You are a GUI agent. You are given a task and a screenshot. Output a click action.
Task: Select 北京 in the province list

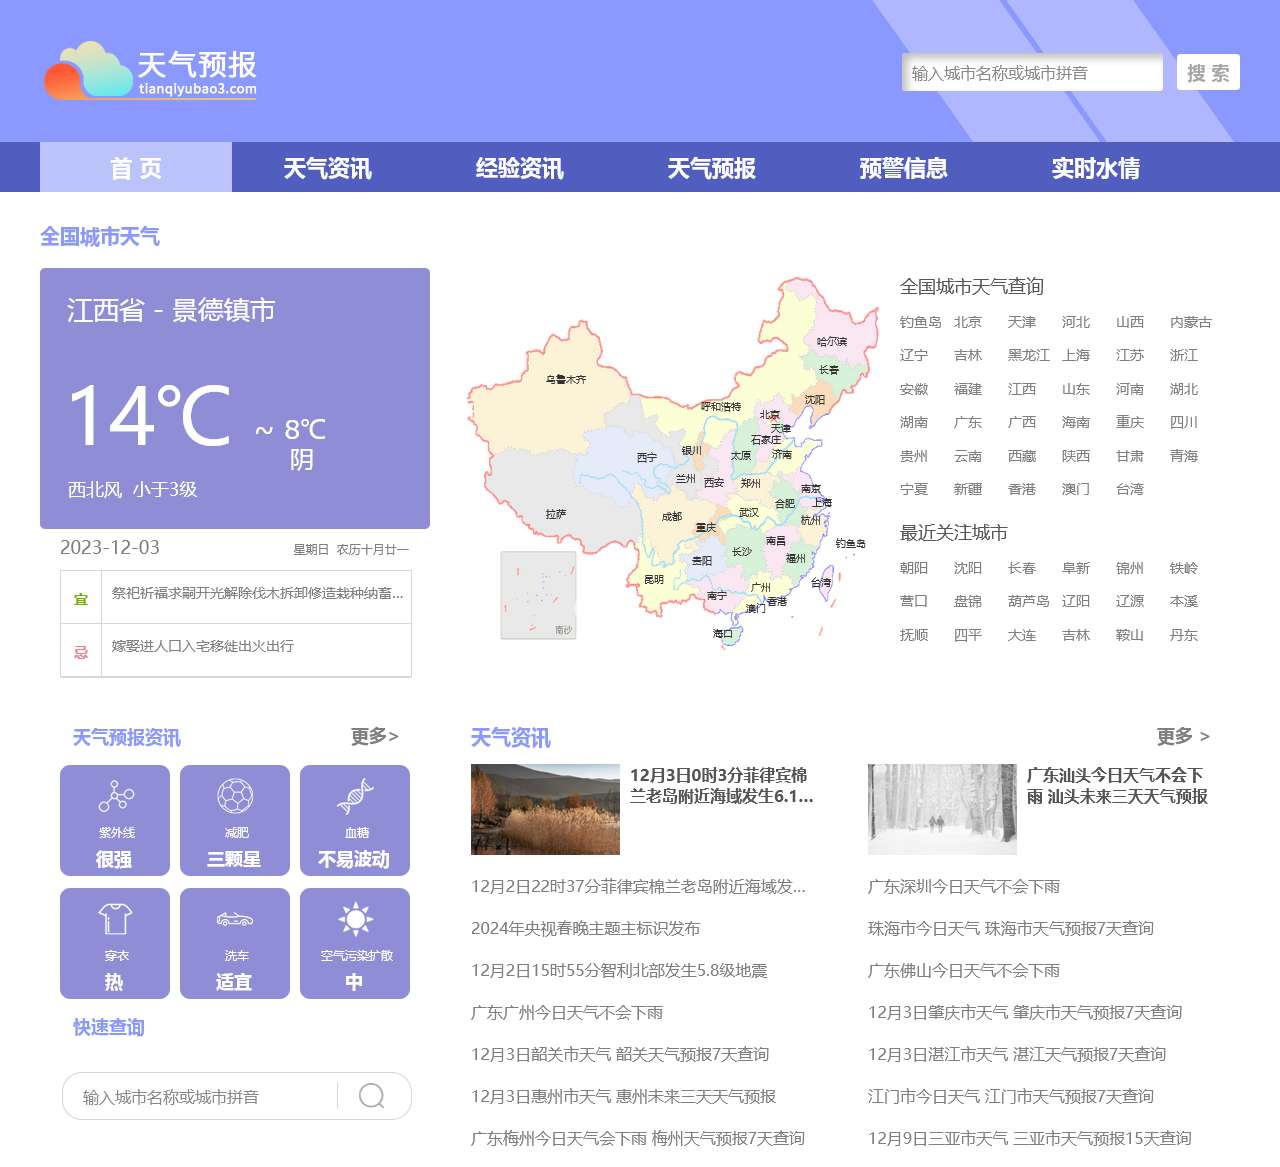967,322
